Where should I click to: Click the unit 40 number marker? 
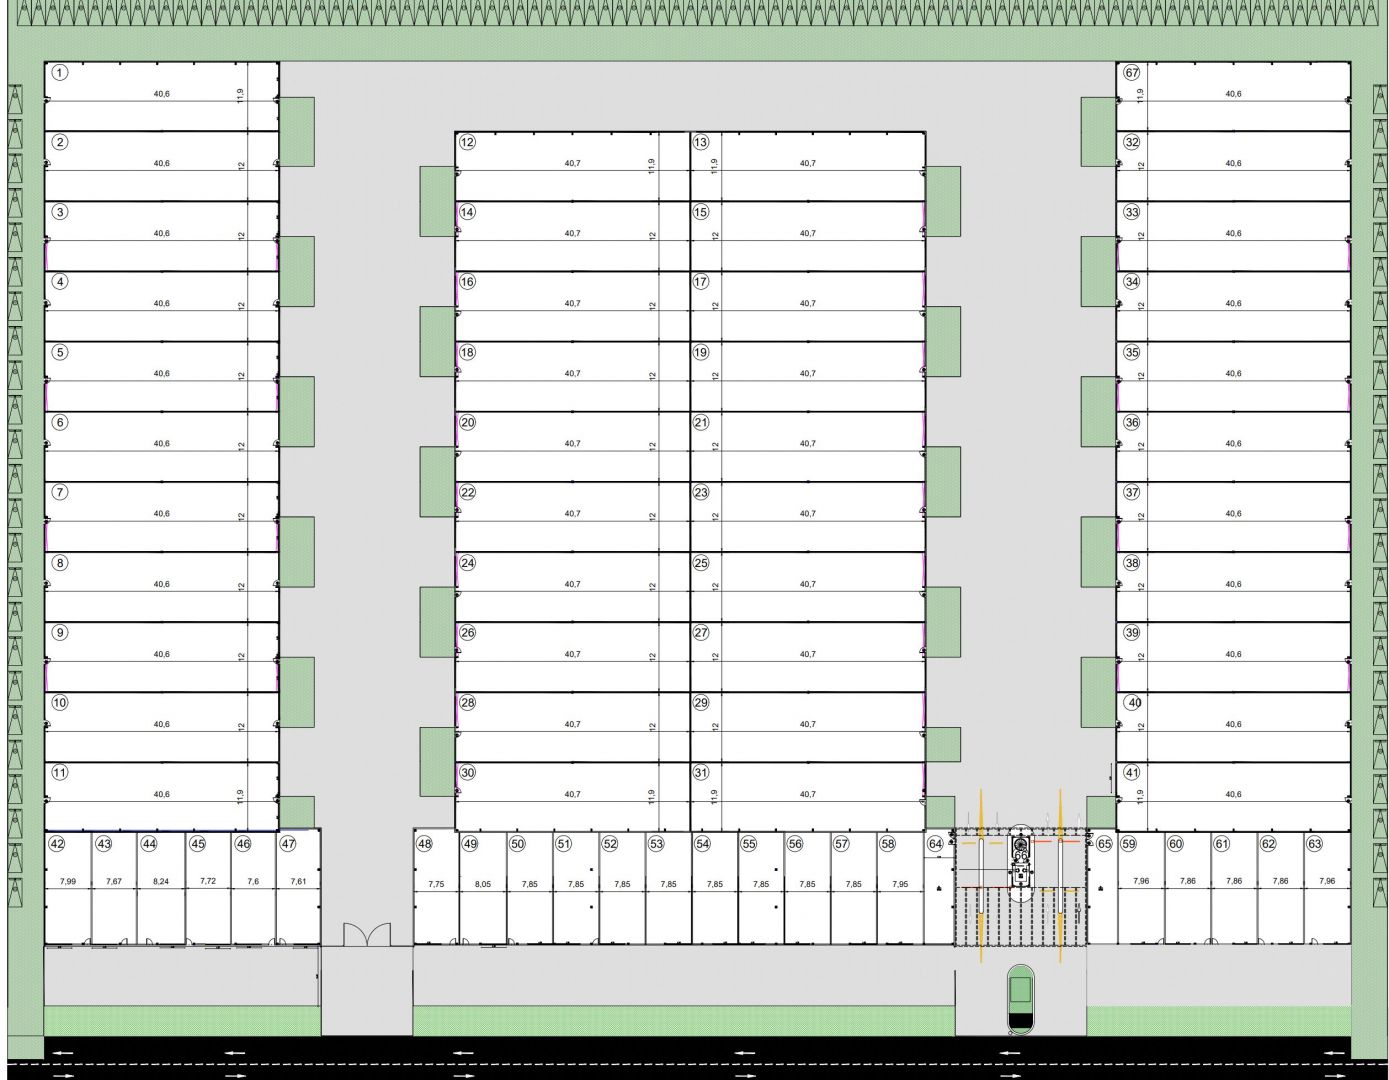(1133, 703)
